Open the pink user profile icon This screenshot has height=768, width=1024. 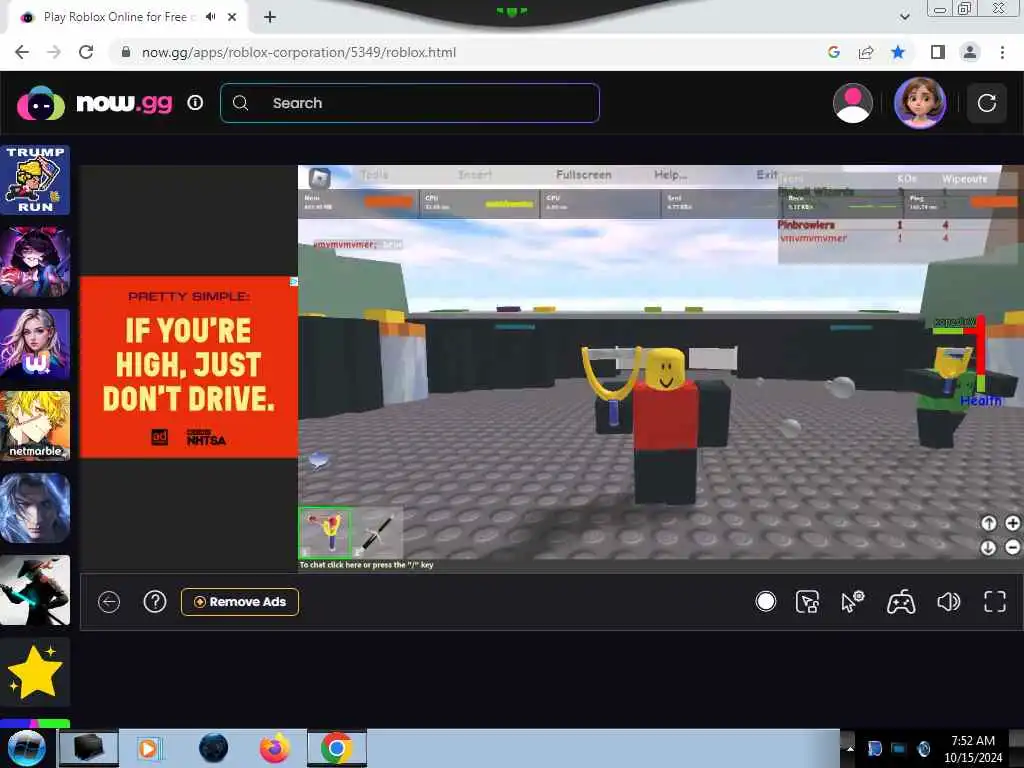click(853, 103)
